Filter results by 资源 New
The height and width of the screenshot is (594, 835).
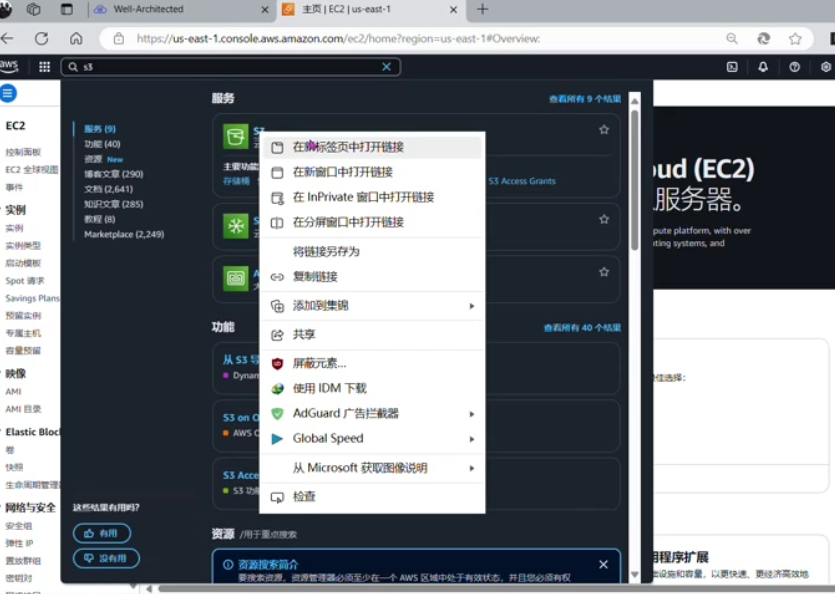[103, 159]
